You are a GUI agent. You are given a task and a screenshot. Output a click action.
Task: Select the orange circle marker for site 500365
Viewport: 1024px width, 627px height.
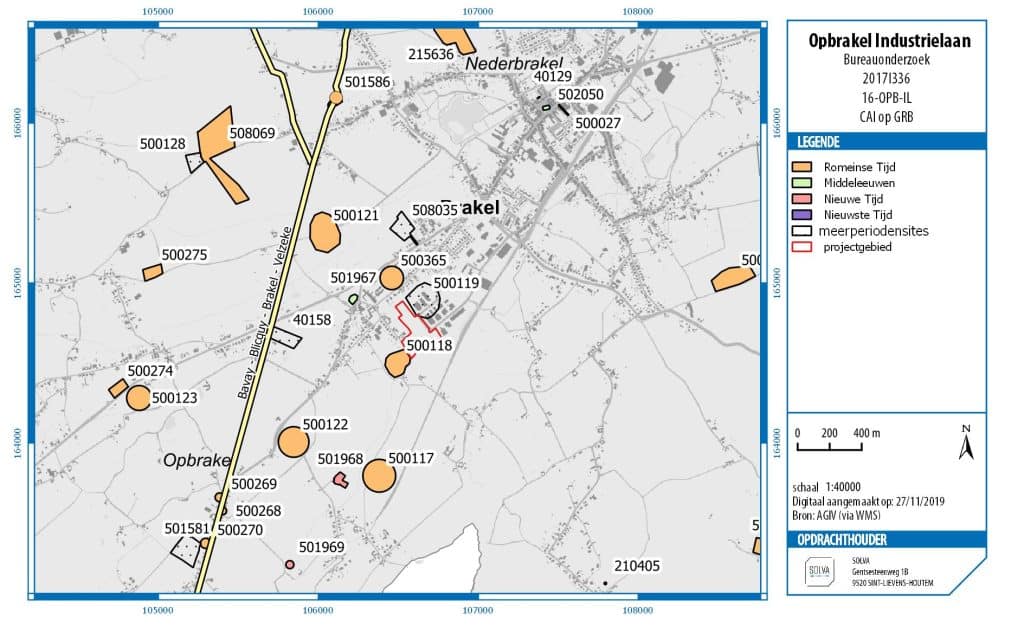click(x=391, y=278)
